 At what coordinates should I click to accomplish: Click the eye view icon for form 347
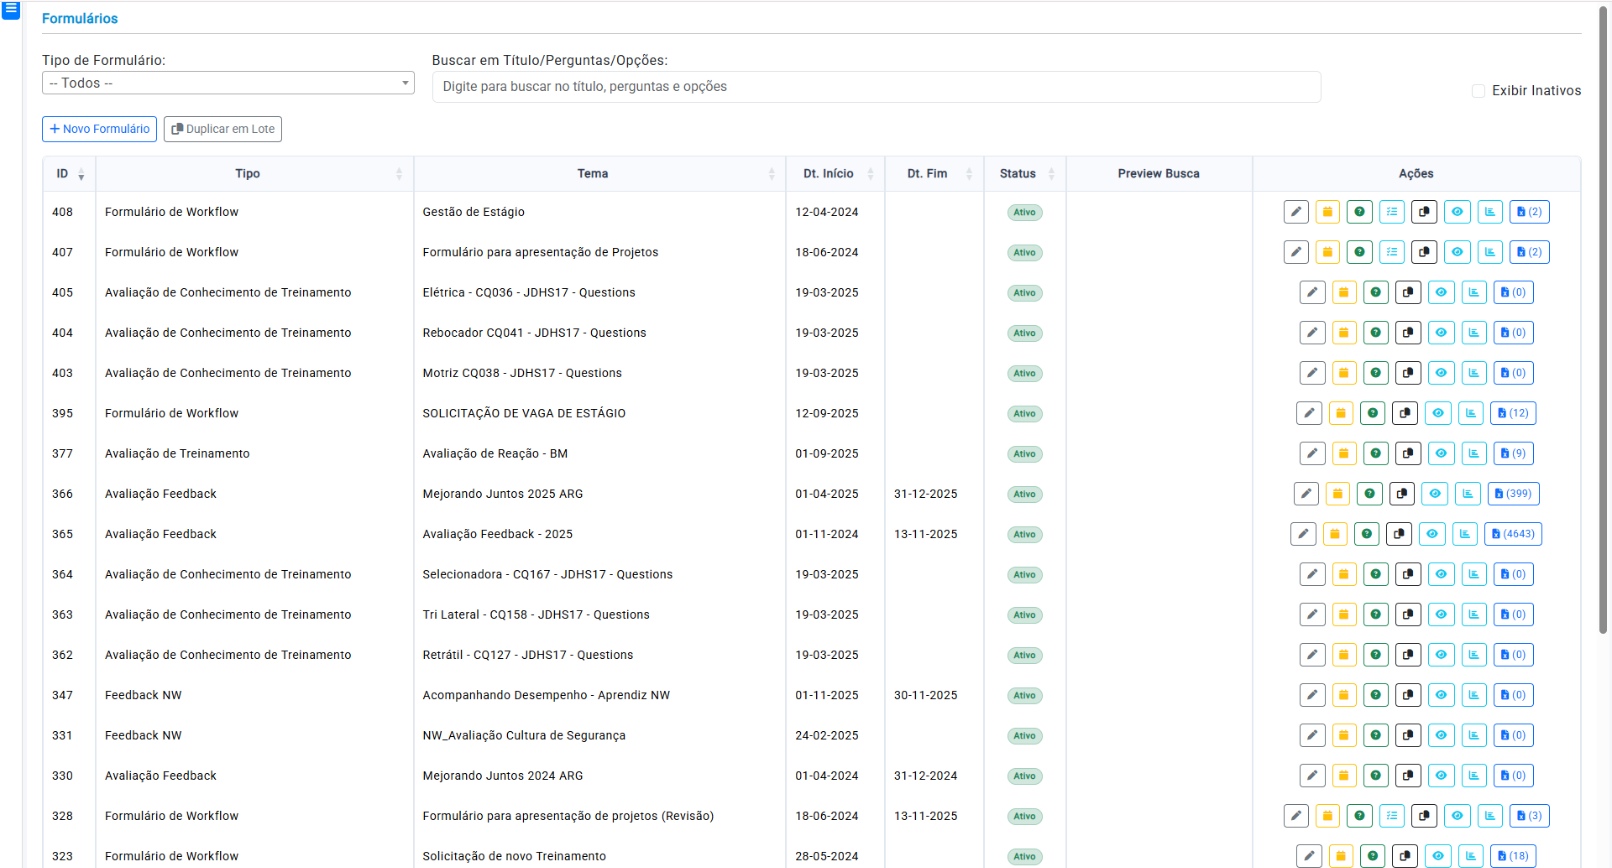[x=1441, y=695]
